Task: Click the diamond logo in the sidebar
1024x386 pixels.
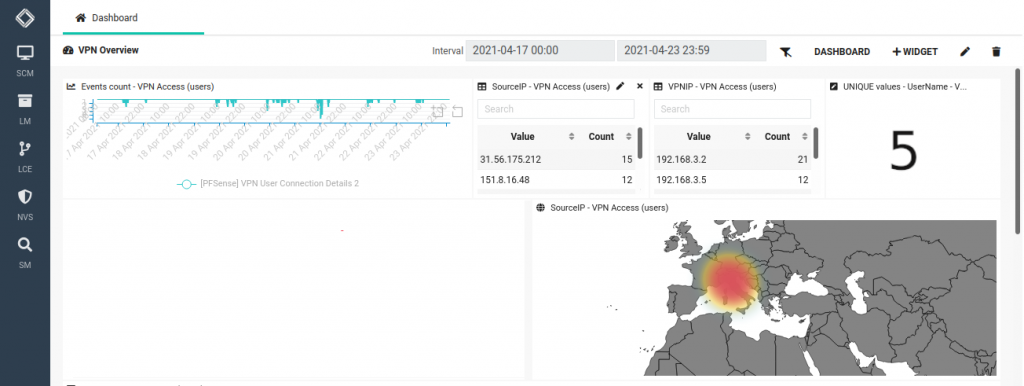Action: point(25,18)
